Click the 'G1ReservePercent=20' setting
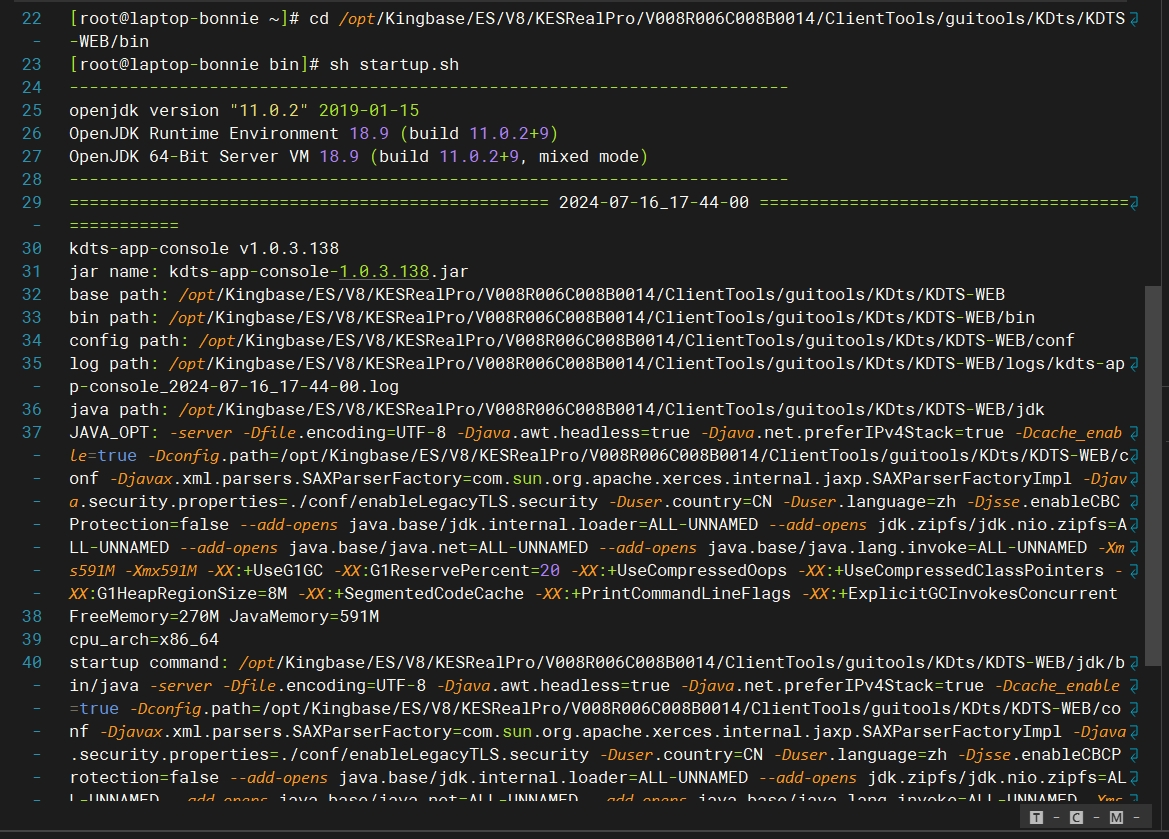 (464, 571)
